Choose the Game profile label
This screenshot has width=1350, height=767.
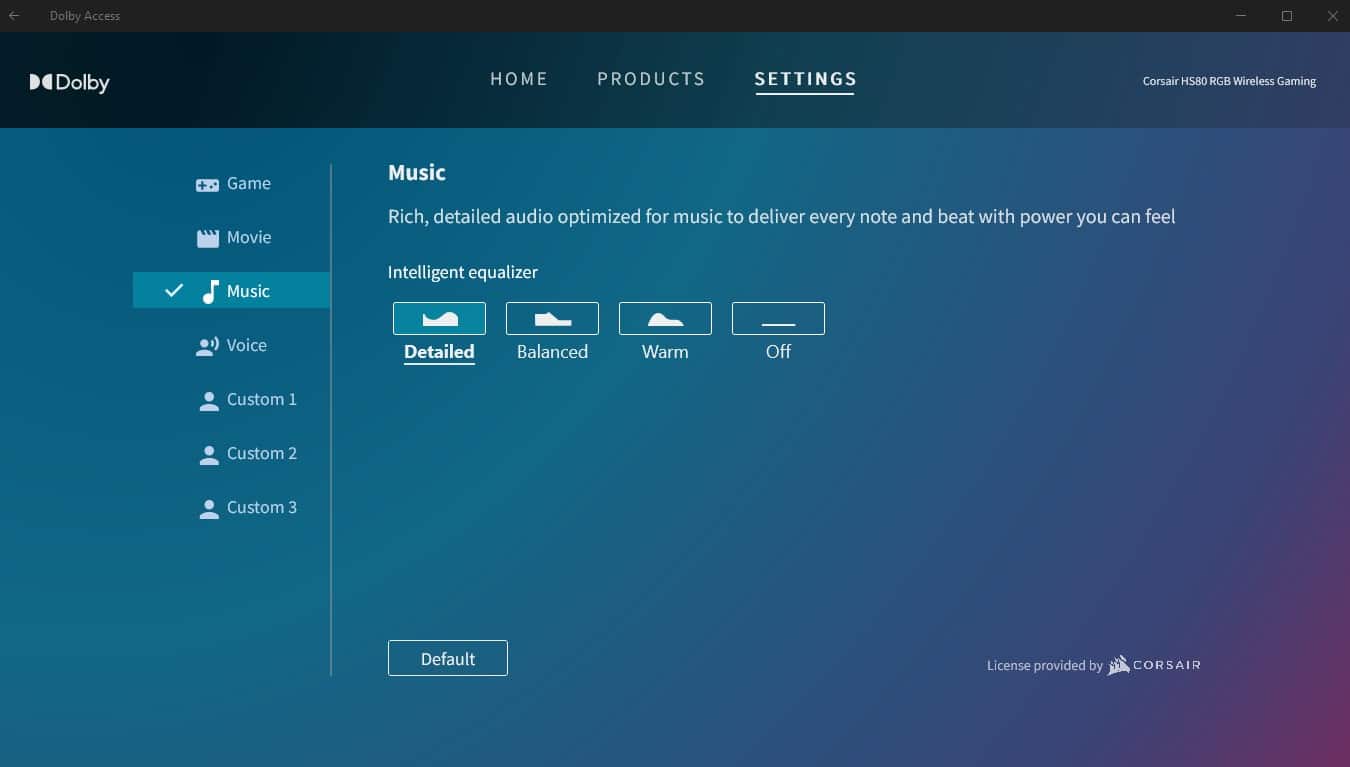coord(249,184)
